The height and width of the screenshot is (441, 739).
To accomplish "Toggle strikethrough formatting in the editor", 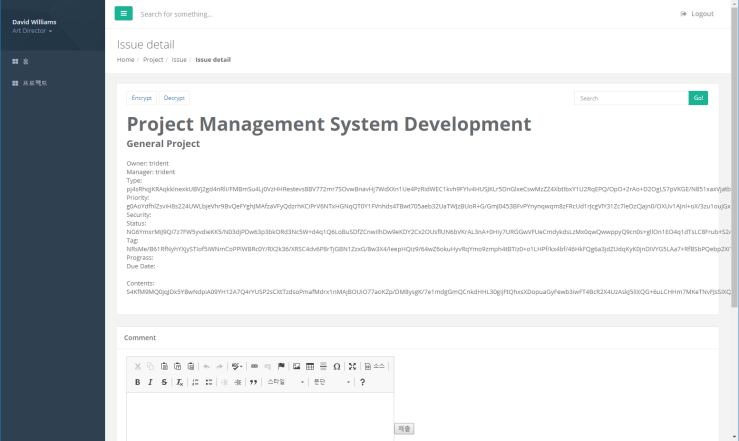I will 163,382.
